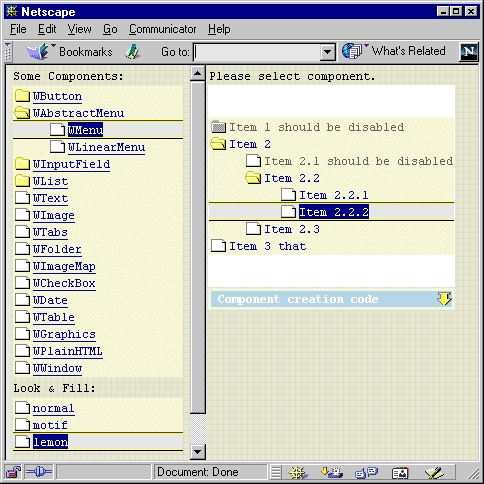The width and height of the screenshot is (484, 484).
Task: Click the toolbar collapse grip handle
Action: (8, 52)
